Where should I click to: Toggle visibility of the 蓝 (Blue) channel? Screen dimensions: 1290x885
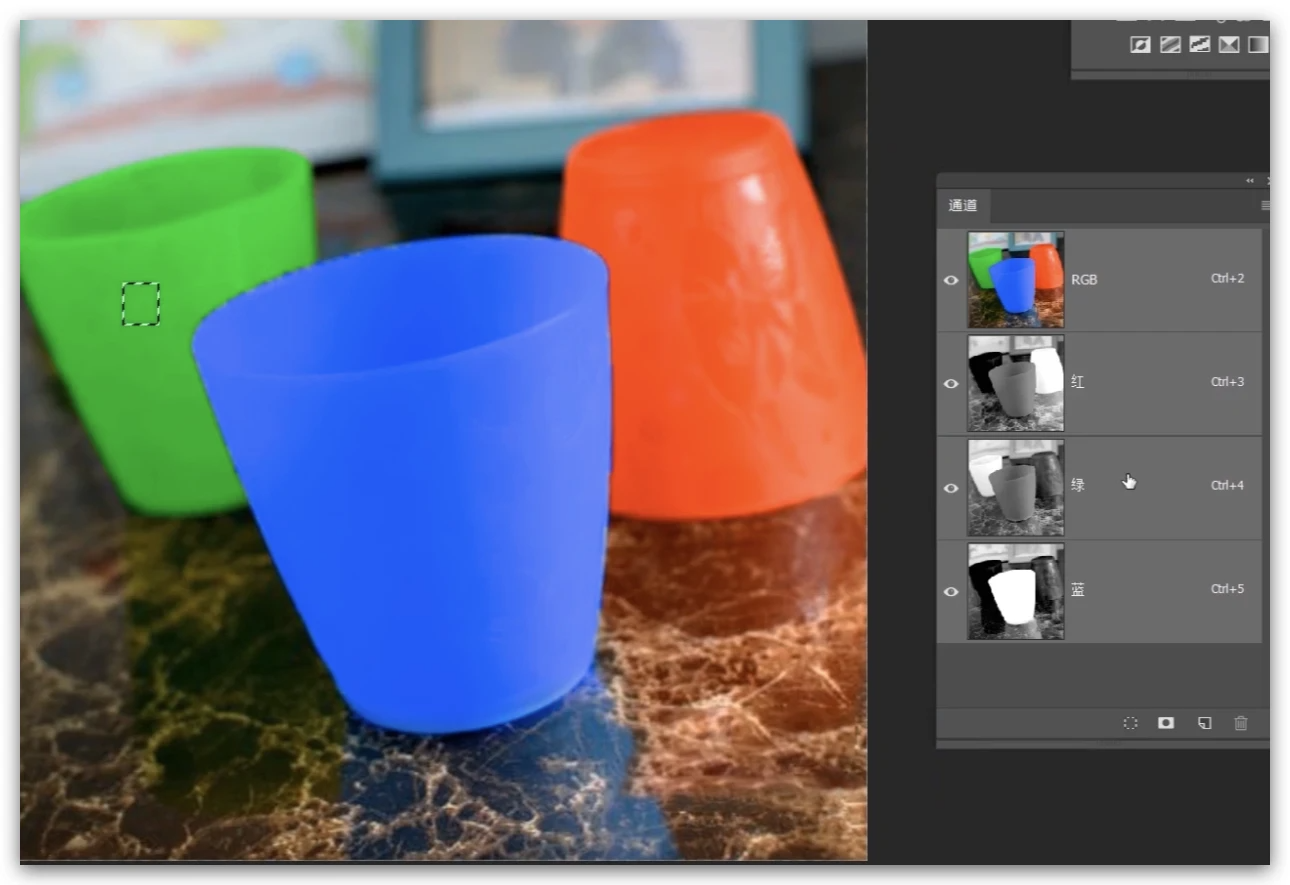[951, 591]
